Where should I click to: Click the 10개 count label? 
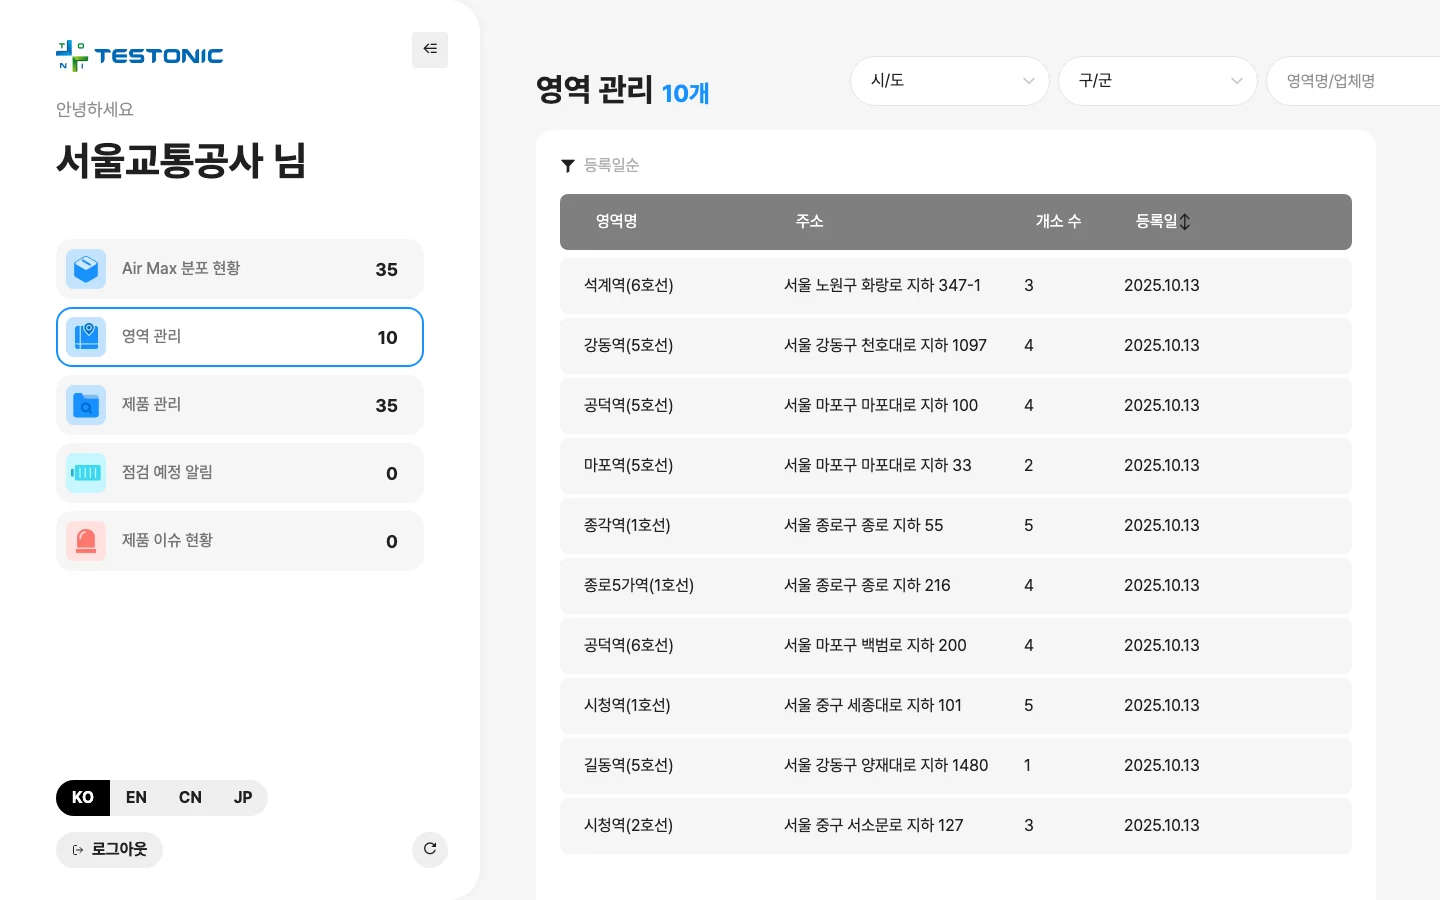(685, 93)
